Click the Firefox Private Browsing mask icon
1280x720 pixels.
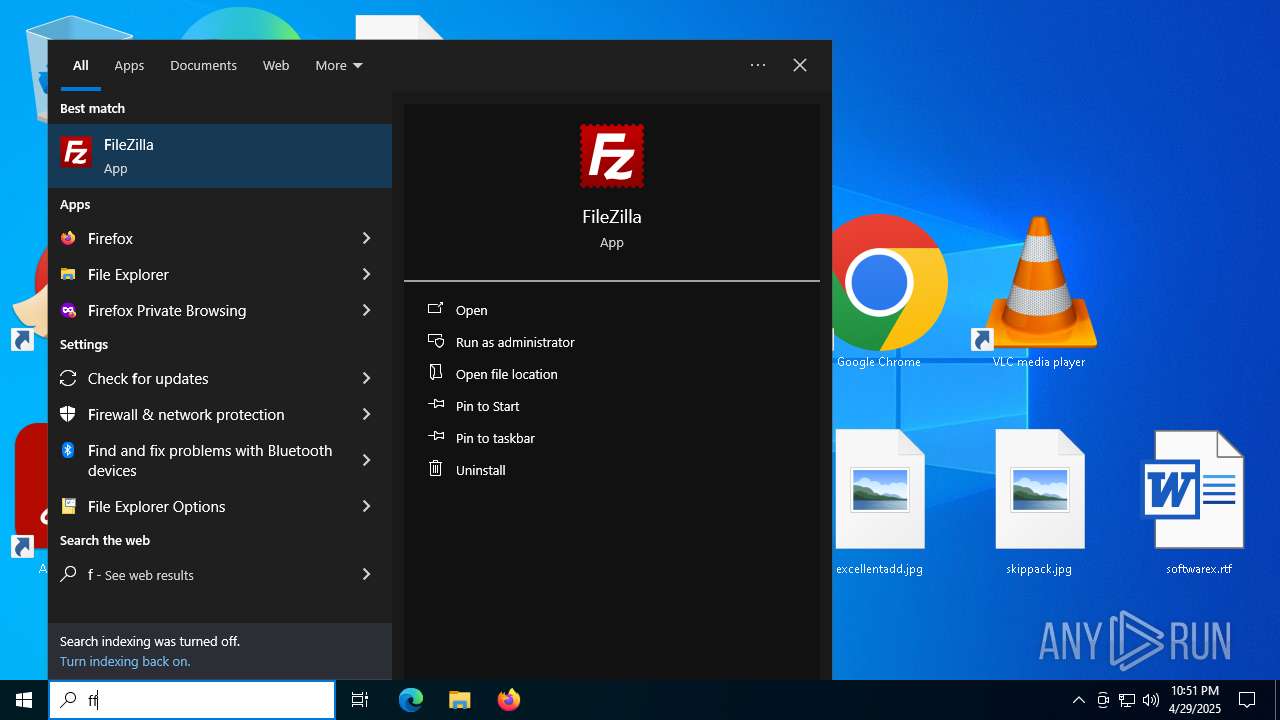pos(68,310)
